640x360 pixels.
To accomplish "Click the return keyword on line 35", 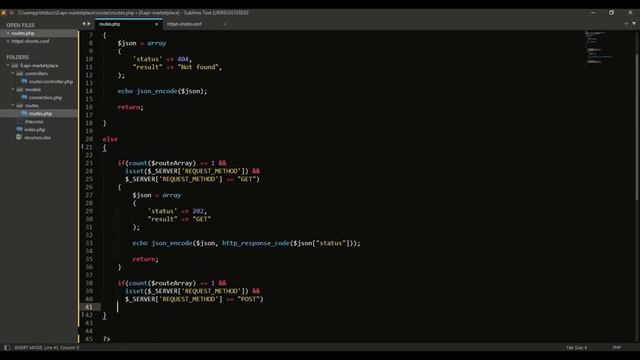I will [144, 259].
